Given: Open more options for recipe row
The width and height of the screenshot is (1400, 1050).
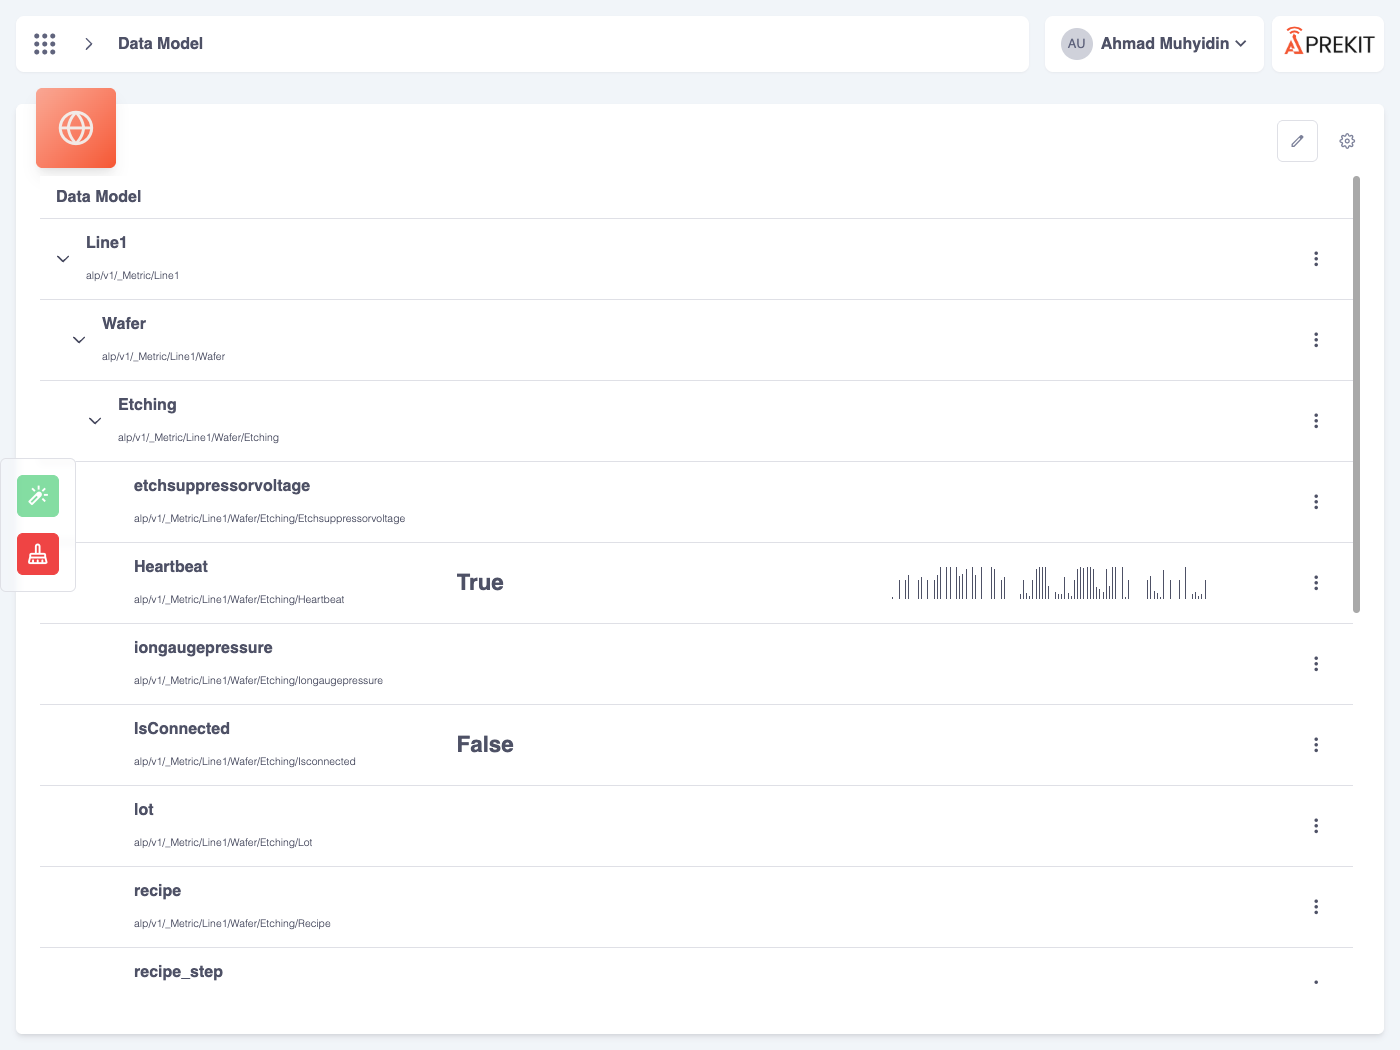Looking at the screenshot, I should coord(1316,907).
